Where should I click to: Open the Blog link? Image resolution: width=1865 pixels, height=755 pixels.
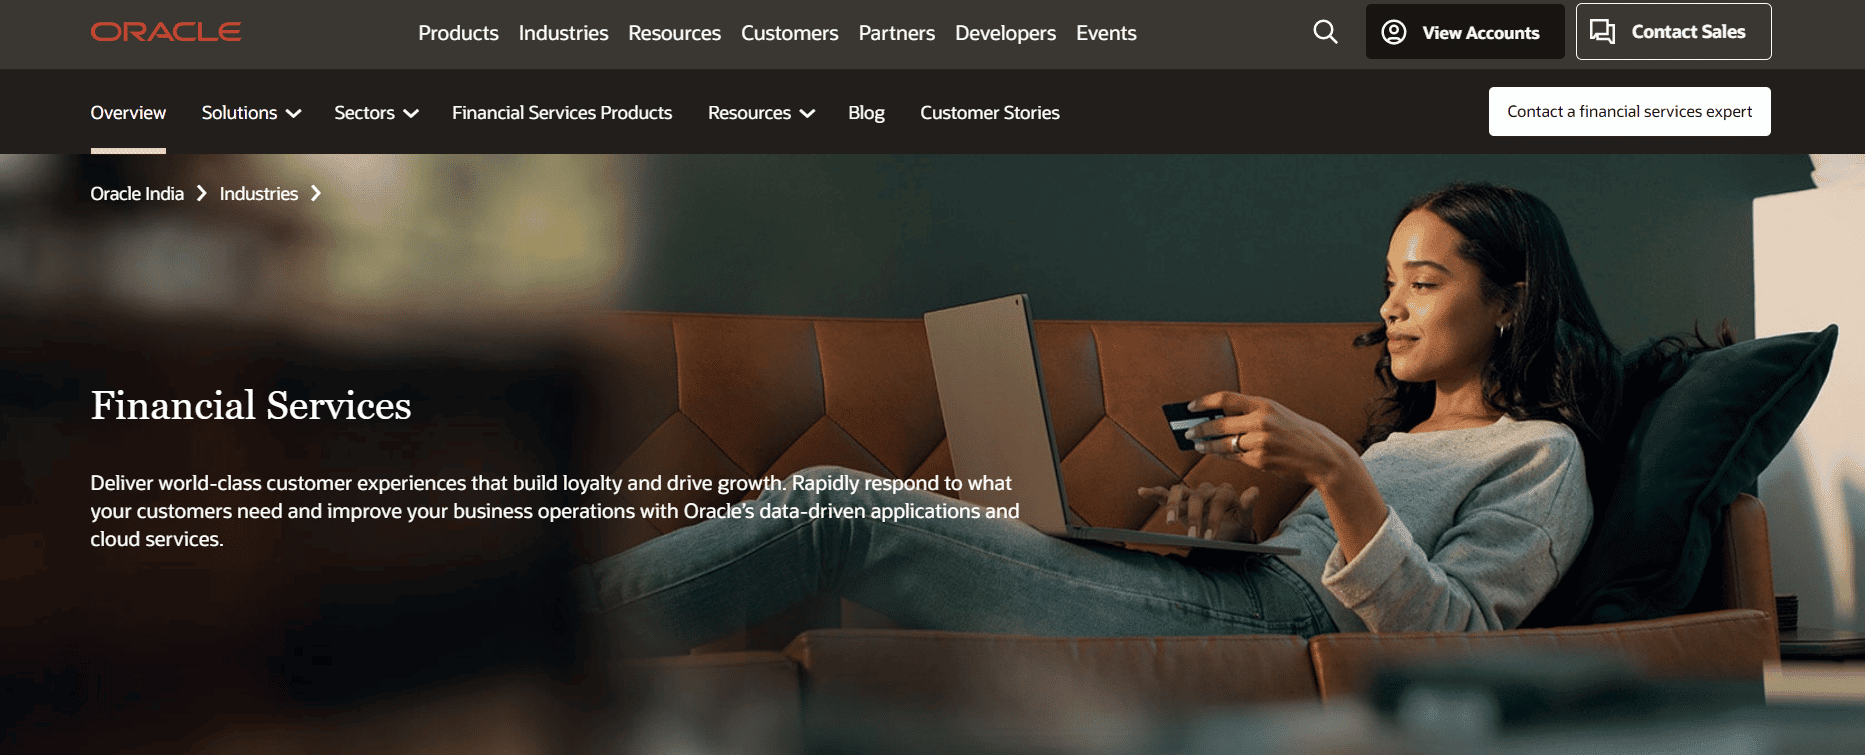tap(866, 113)
